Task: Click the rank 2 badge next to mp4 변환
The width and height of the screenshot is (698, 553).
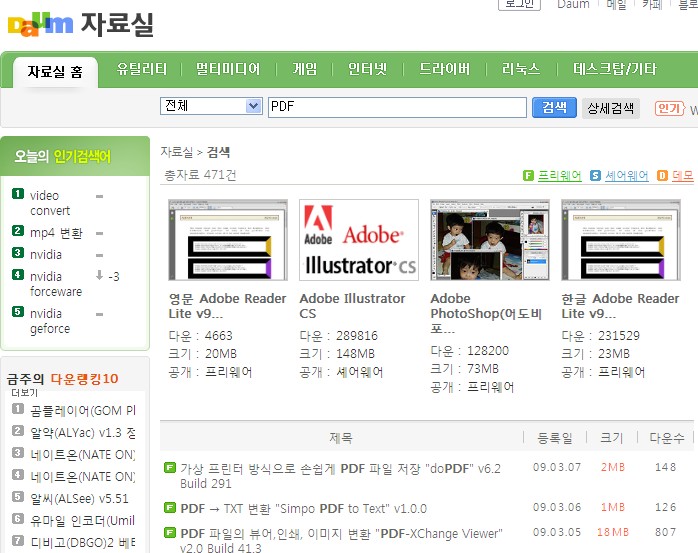Action: pos(18,231)
